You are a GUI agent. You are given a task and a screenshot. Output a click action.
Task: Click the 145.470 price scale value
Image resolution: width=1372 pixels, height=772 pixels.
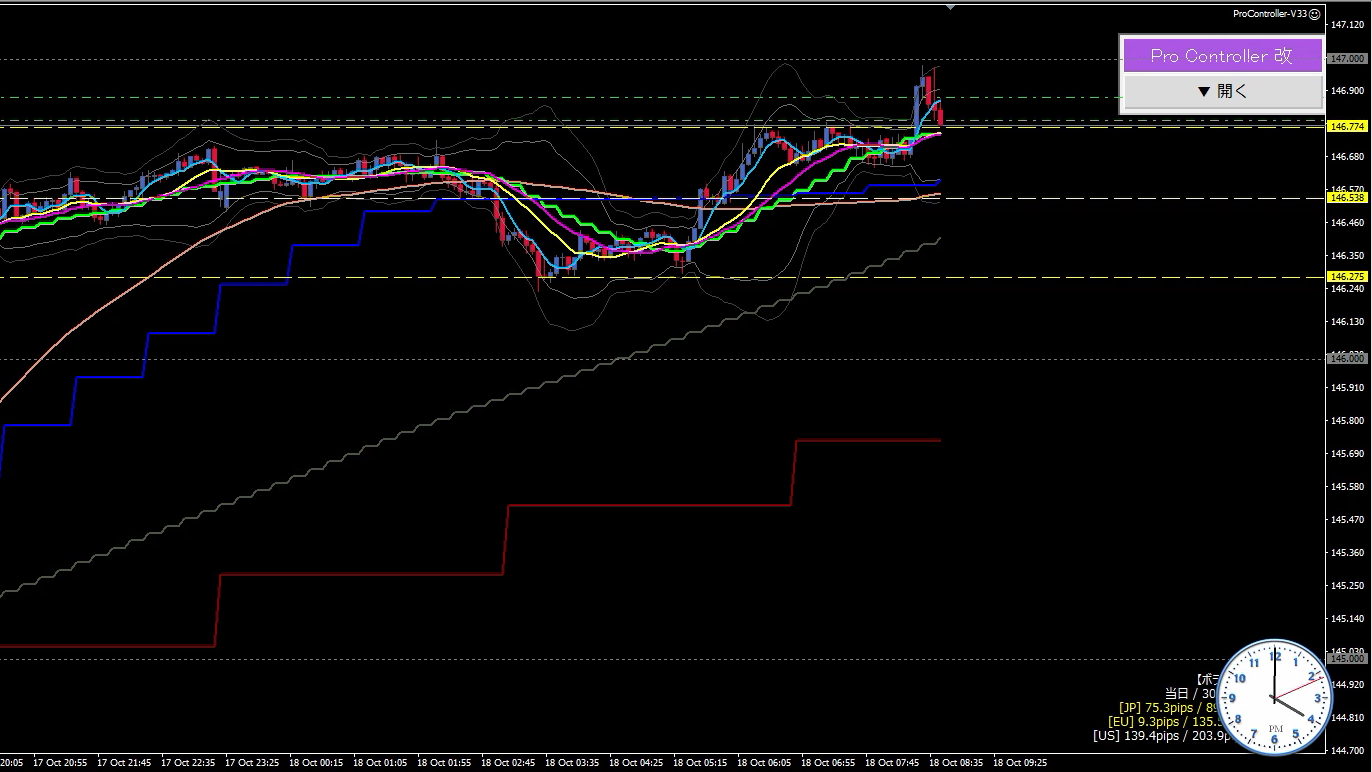click(1347, 519)
